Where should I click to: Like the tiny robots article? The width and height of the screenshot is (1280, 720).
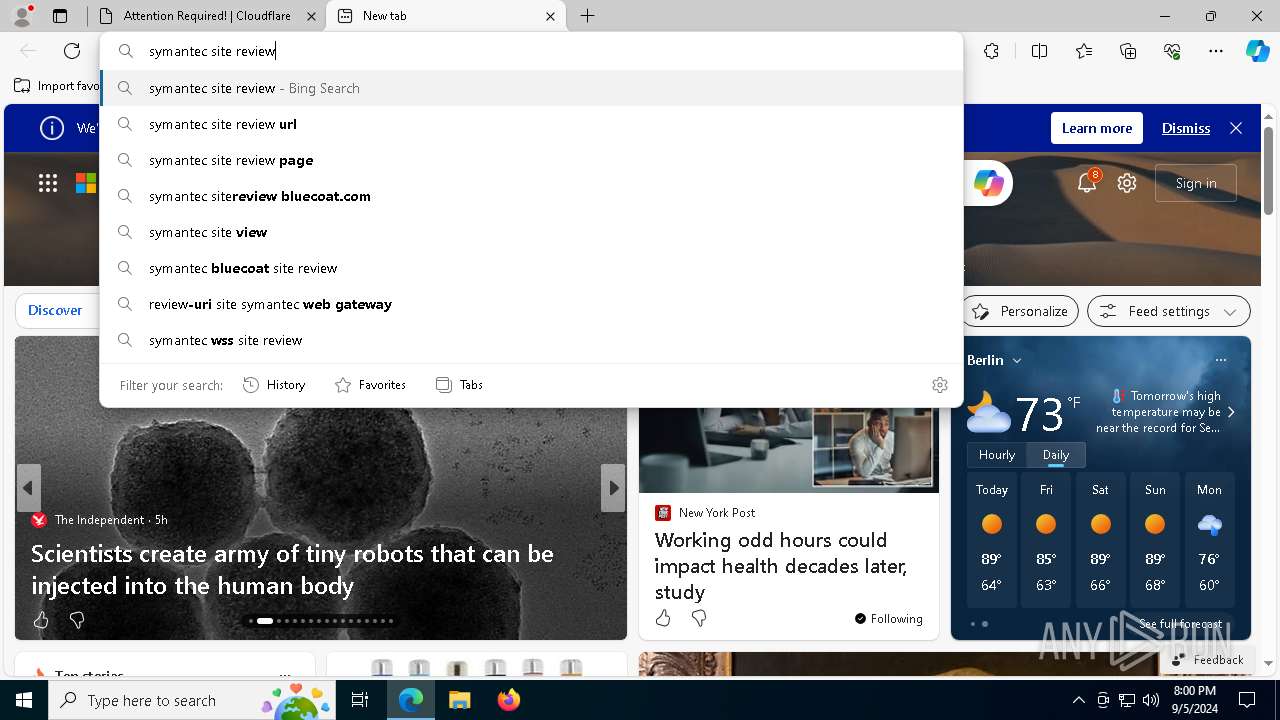click(41, 621)
